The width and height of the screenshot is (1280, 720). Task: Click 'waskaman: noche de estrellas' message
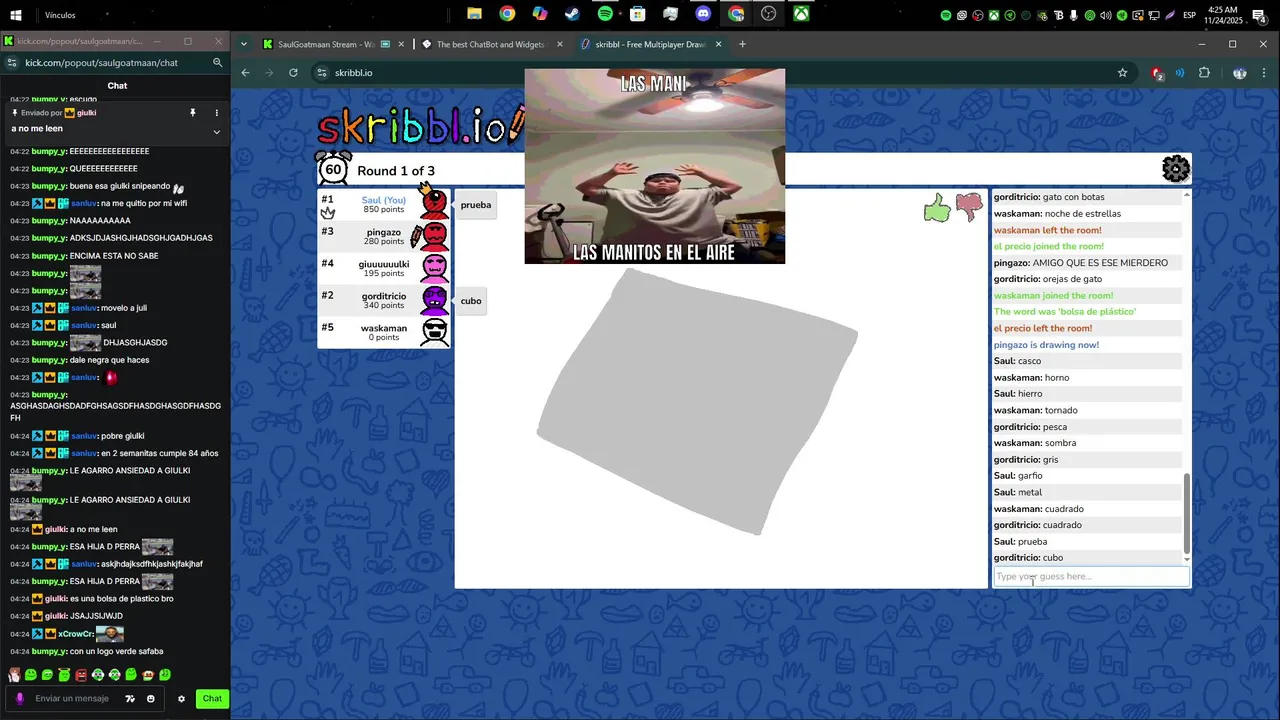tap(1057, 214)
